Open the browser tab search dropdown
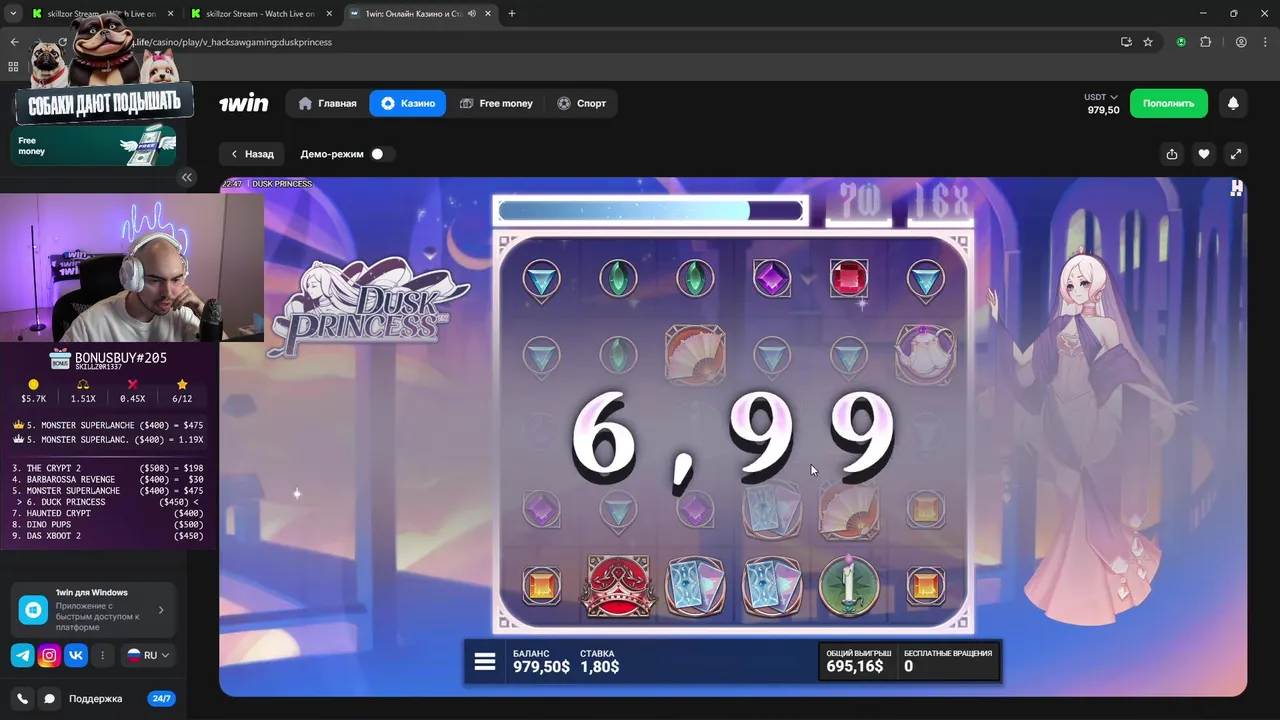The width and height of the screenshot is (1280, 720). [13, 14]
